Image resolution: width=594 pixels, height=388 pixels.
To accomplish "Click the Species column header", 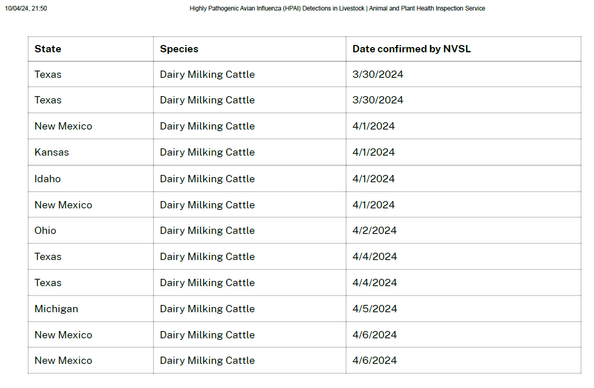I will 250,49.
